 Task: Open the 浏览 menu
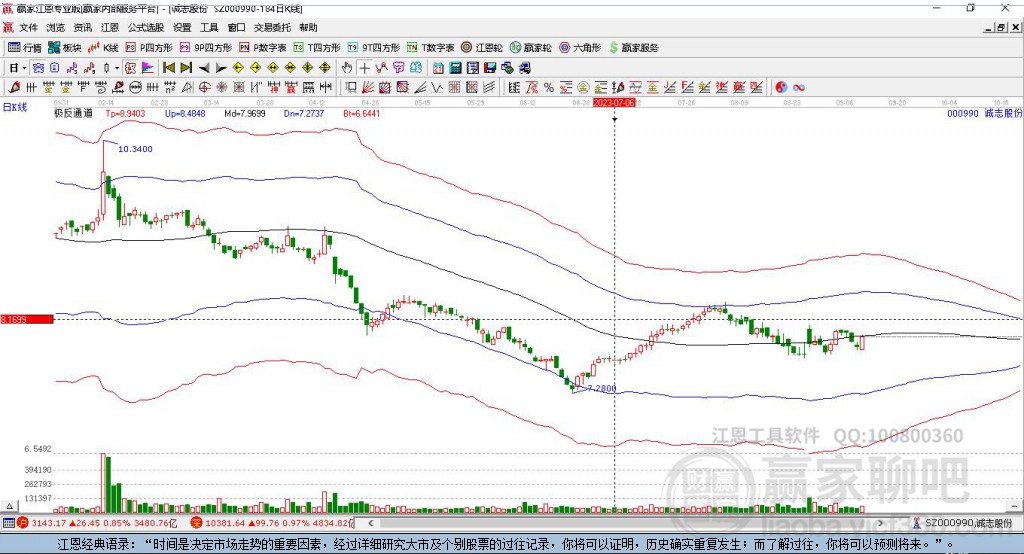pyautogui.click(x=56, y=27)
